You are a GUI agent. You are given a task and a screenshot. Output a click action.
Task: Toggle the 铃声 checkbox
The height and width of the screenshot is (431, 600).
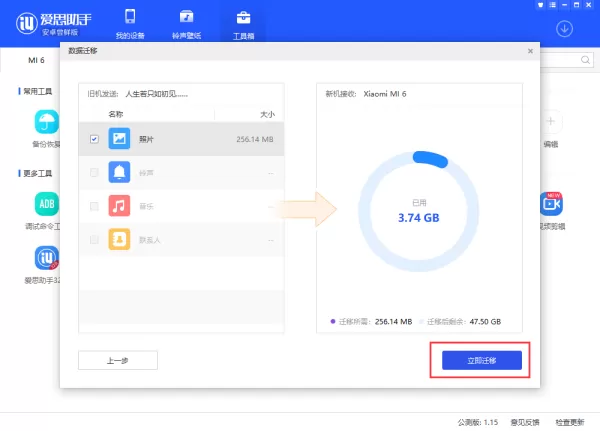94,173
